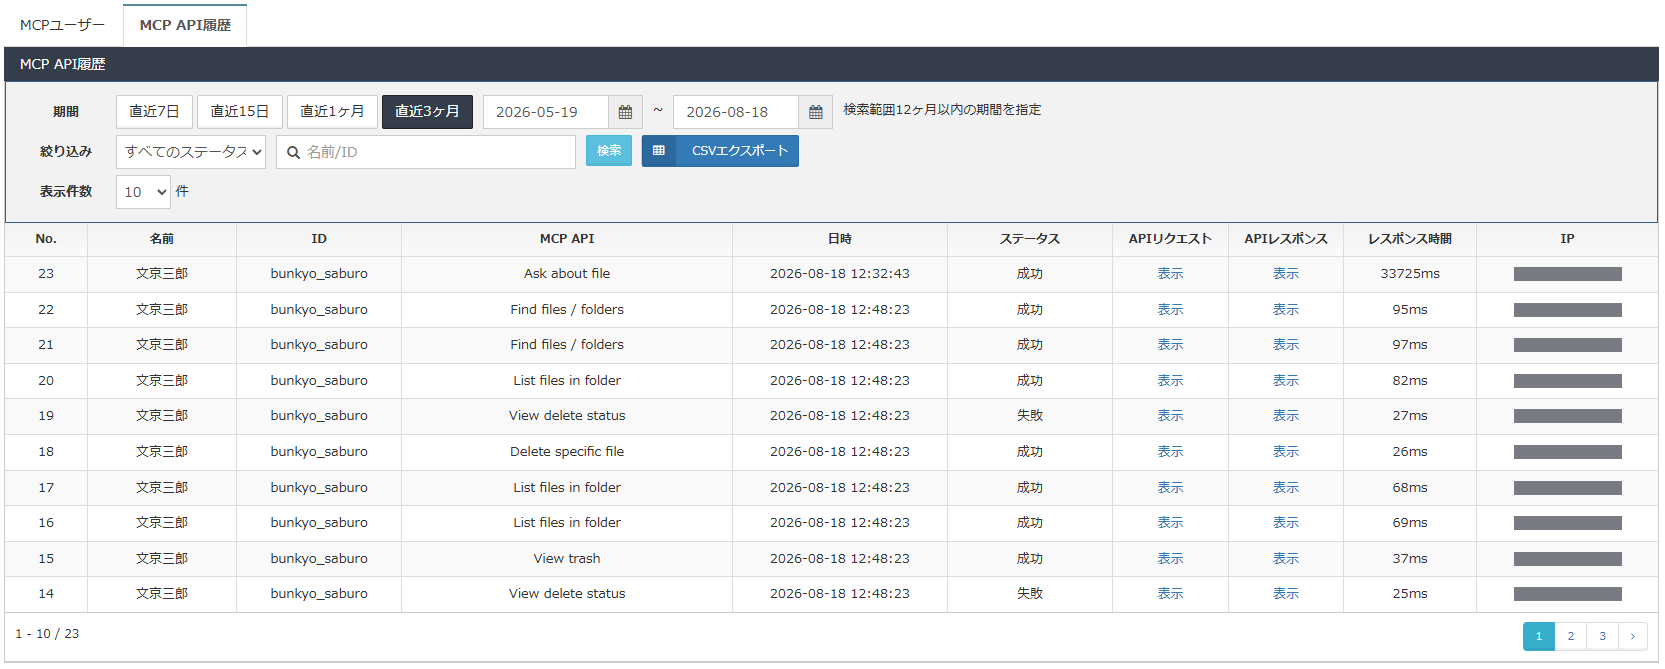The width and height of the screenshot is (1665, 669).
Task: Show API response for row 23
Action: click(1286, 274)
